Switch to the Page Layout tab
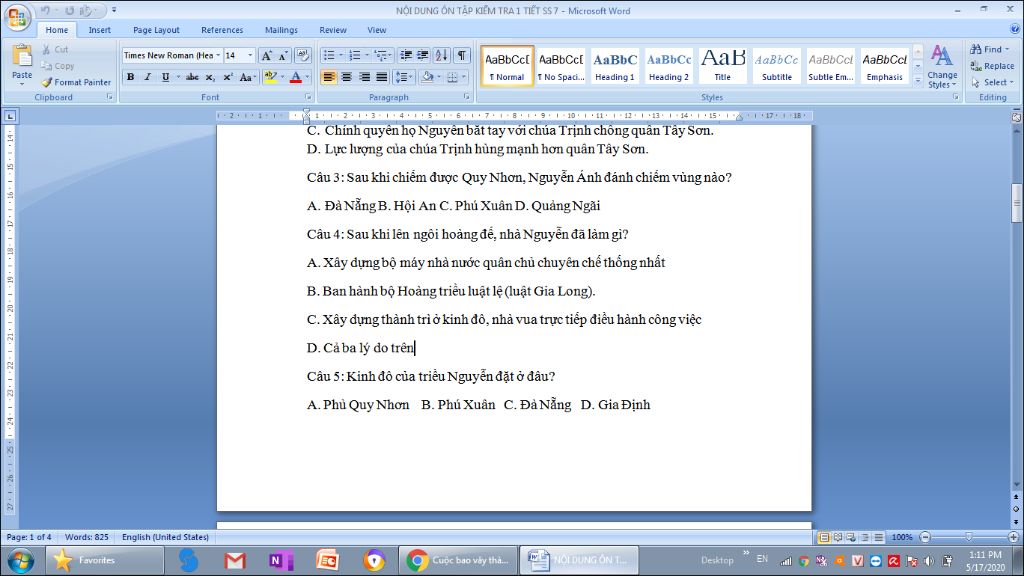Viewport: 1024px width, 576px height. pyautogui.click(x=156, y=30)
